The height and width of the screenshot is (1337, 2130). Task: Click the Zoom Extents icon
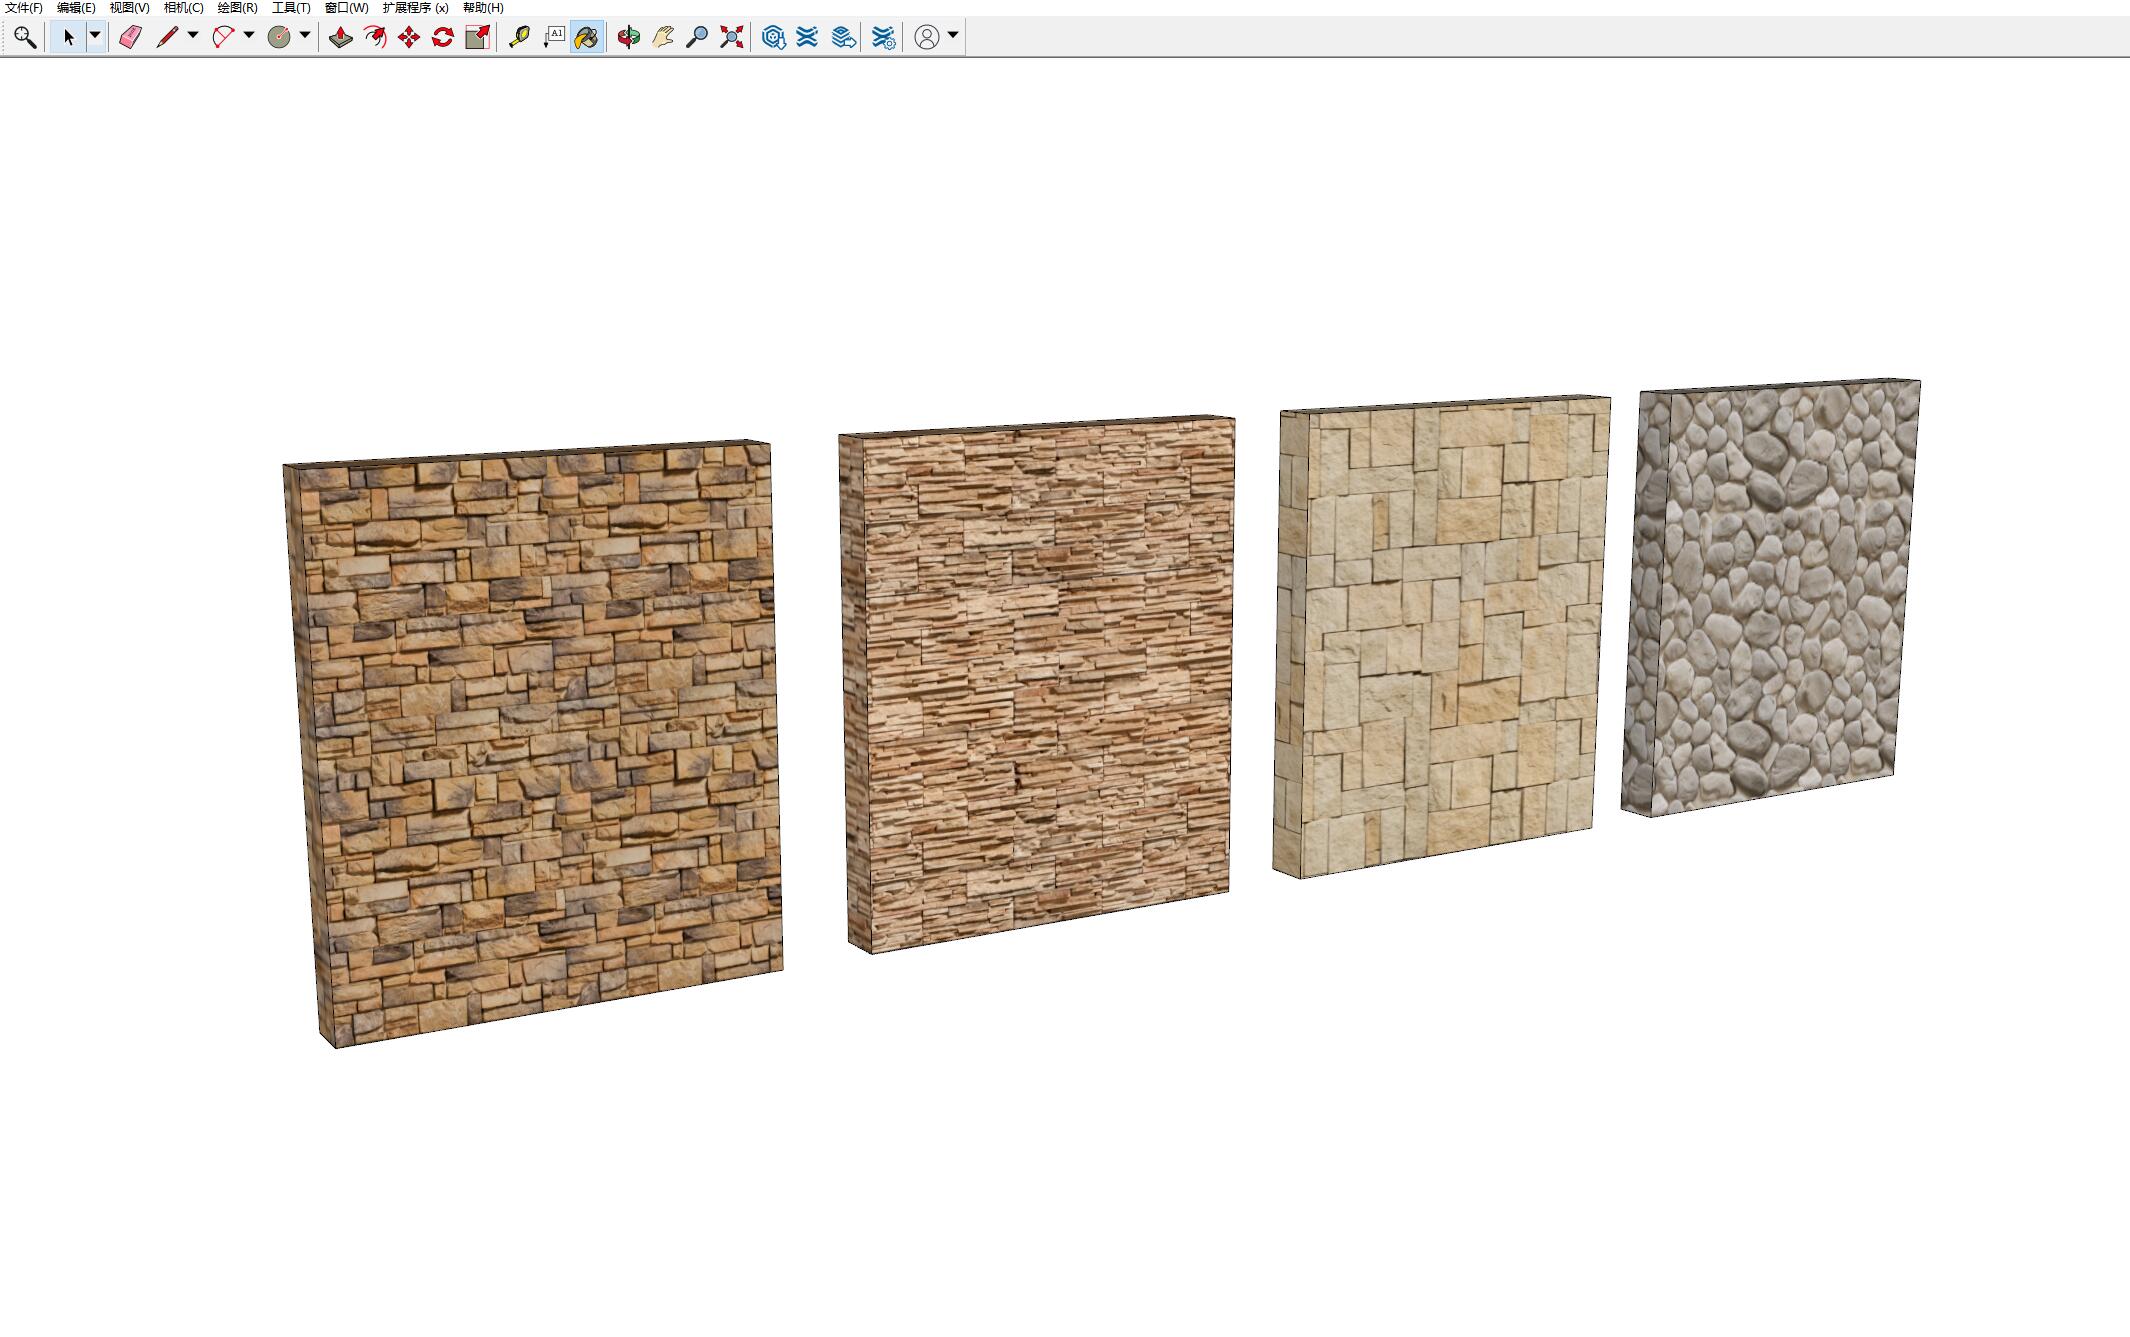coord(732,37)
